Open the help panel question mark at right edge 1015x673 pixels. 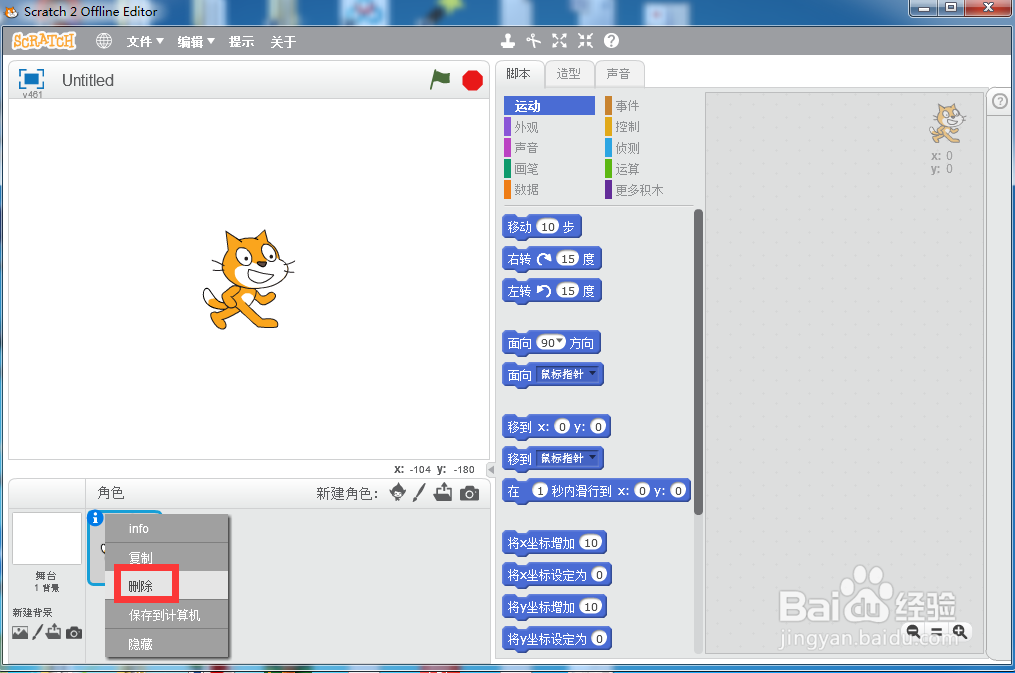[x=1000, y=101]
